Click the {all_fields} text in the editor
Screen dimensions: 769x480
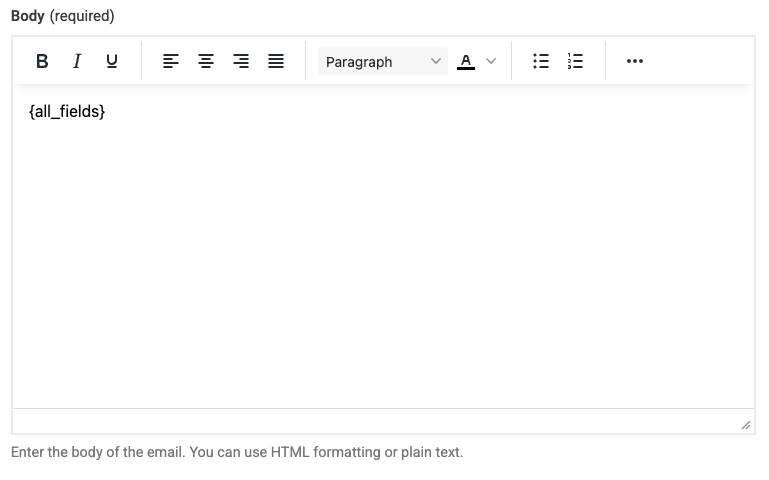point(67,112)
